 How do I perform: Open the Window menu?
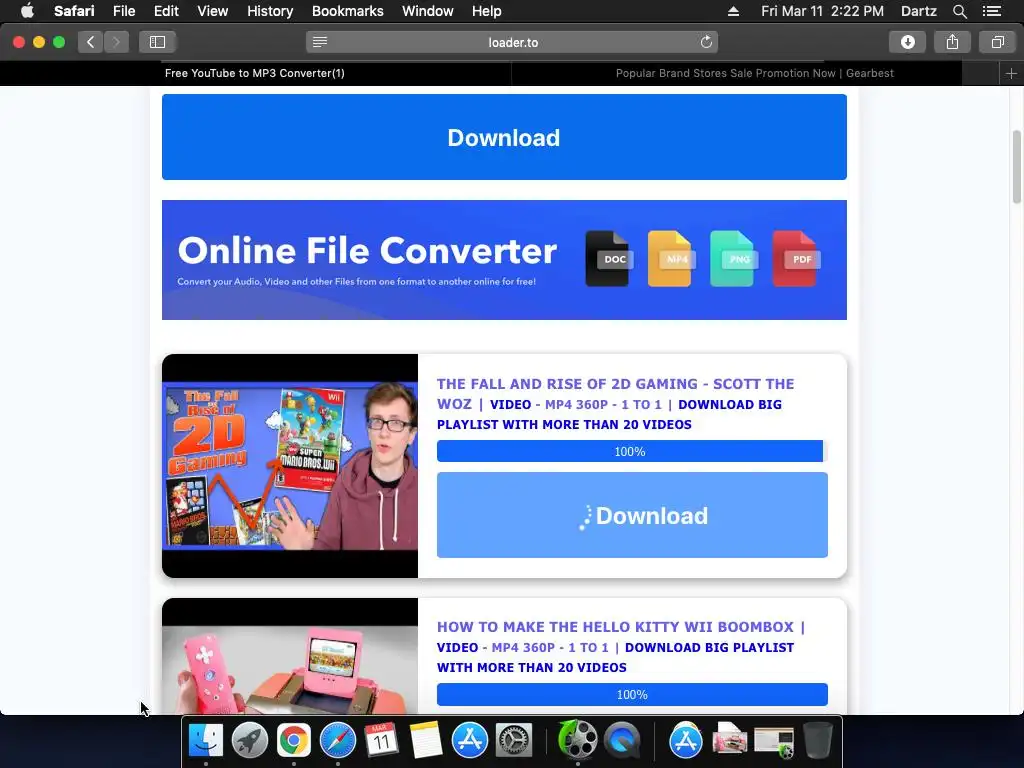[427, 11]
